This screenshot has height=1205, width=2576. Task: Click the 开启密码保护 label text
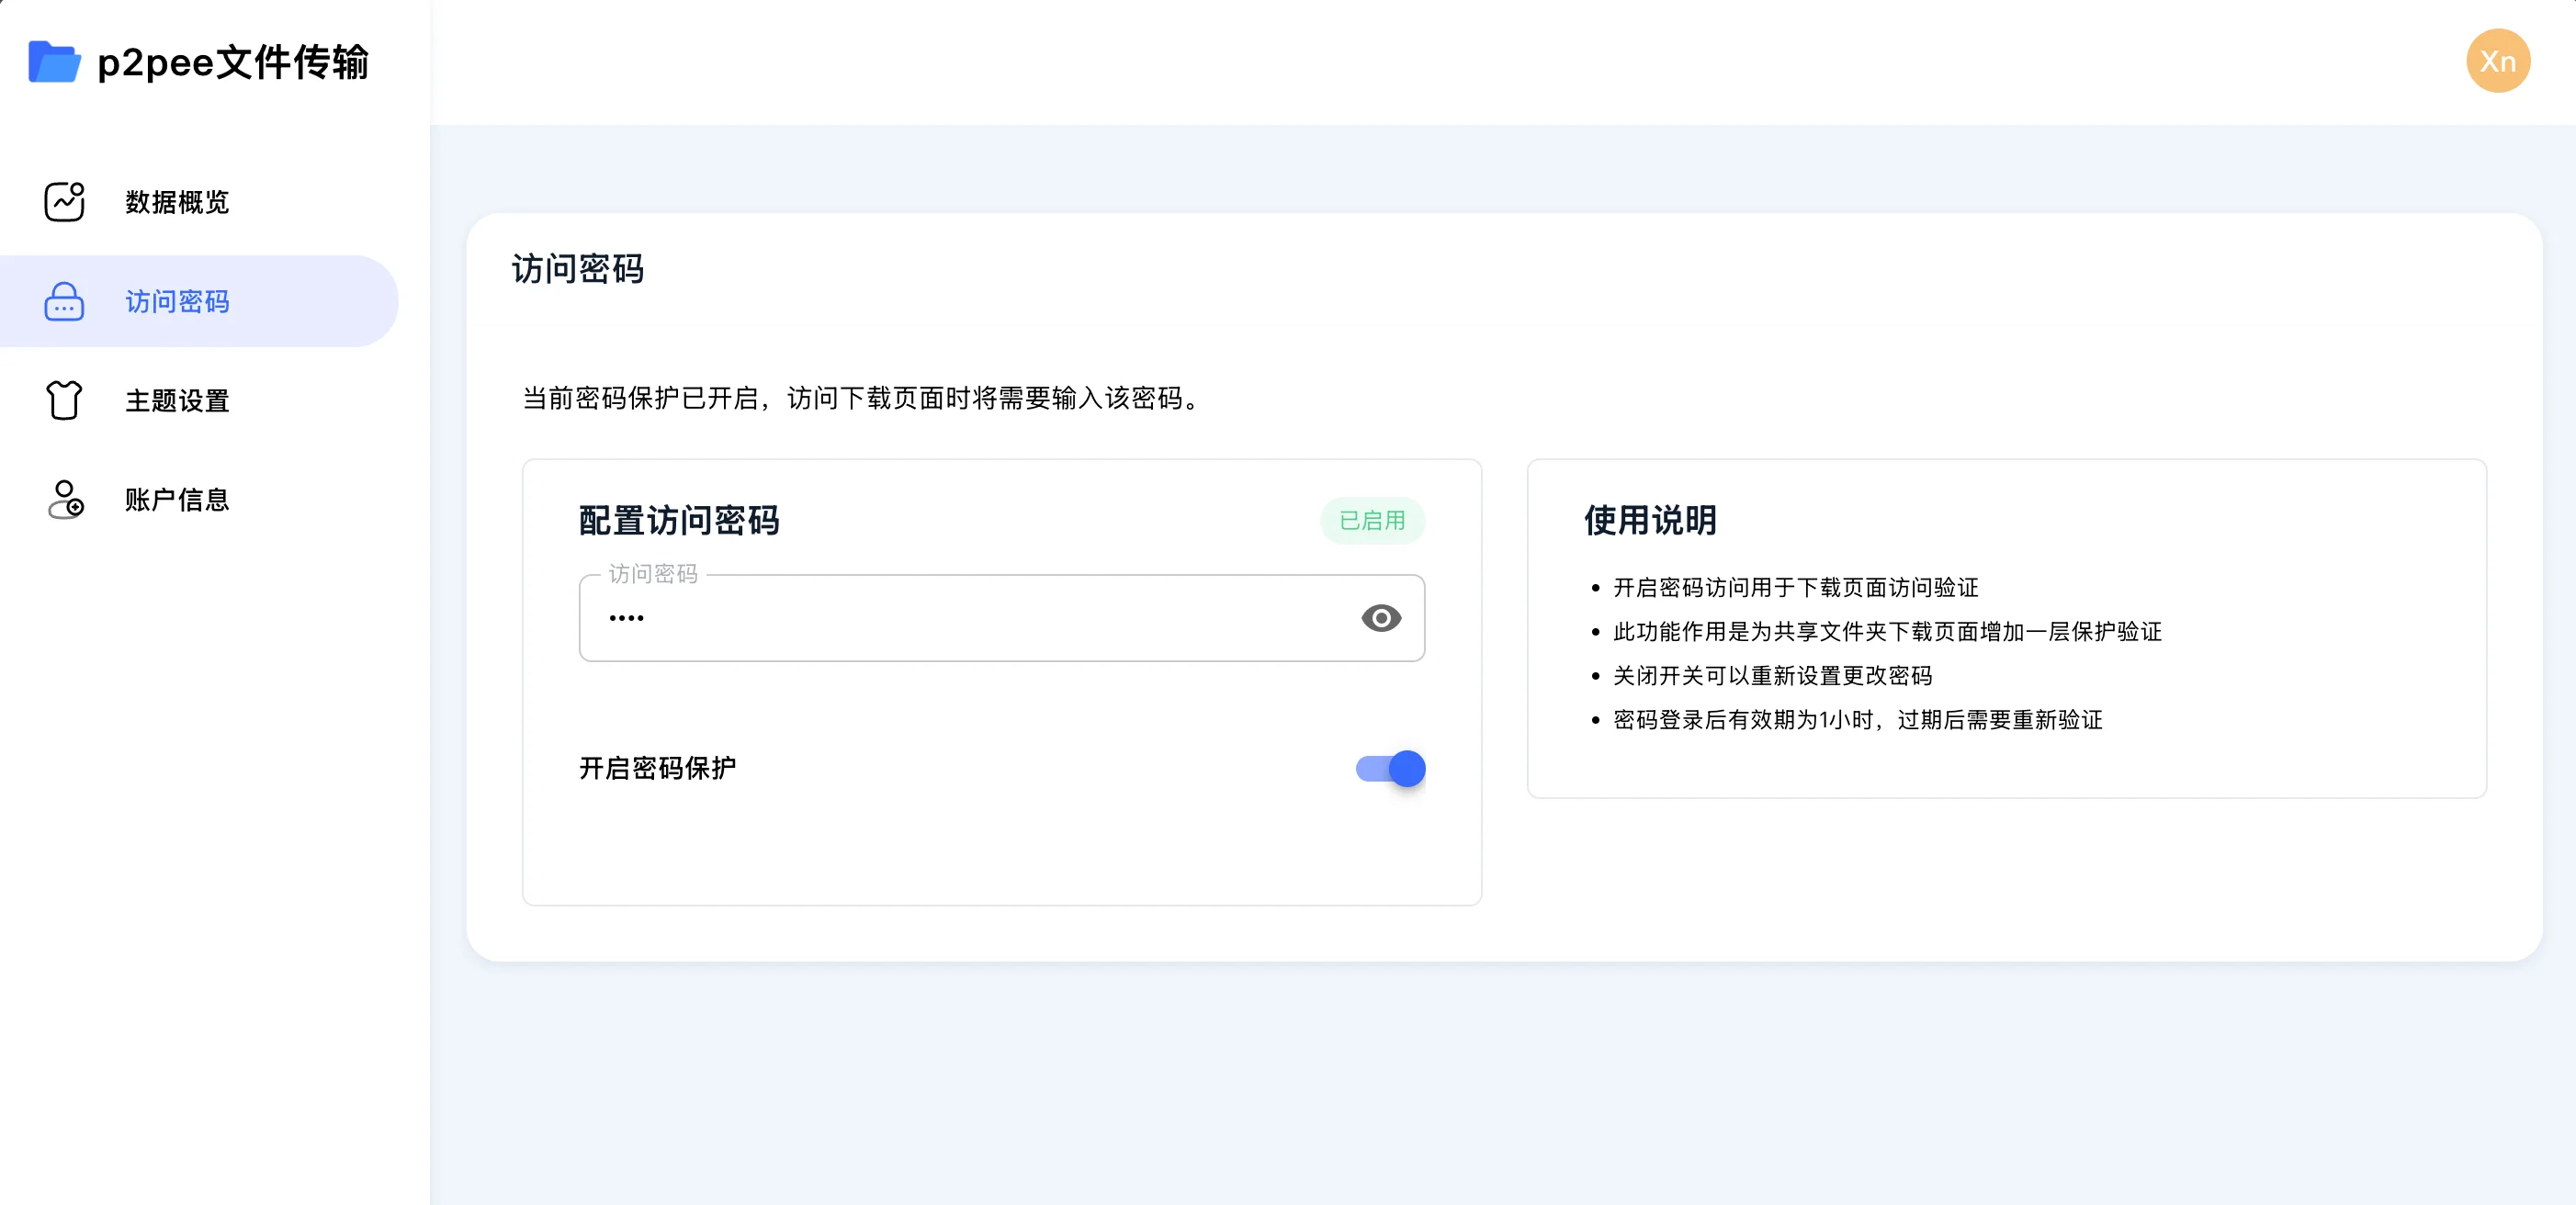tap(657, 768)
